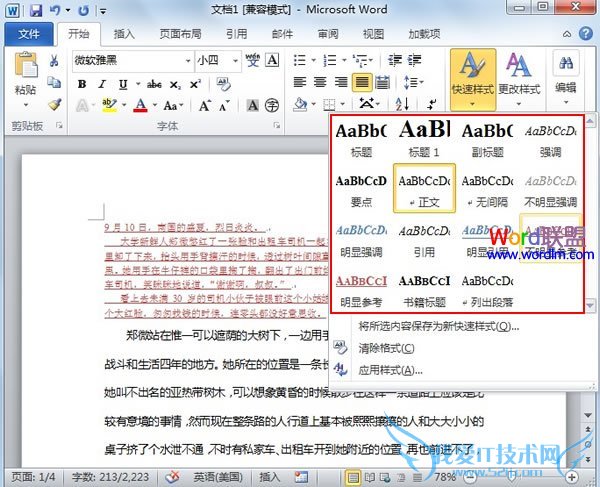
Task: Undo the last action
Action: click(55, 10)
